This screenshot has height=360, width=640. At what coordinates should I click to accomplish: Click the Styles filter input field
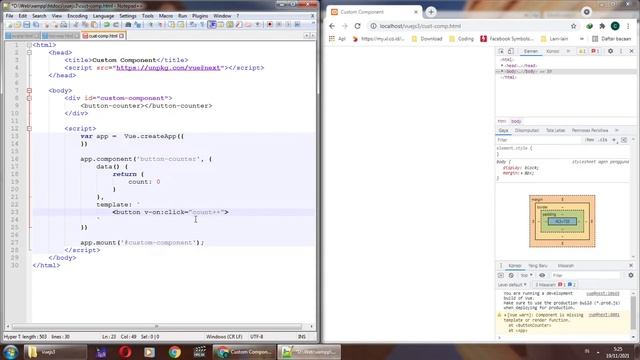pos(539,140)
